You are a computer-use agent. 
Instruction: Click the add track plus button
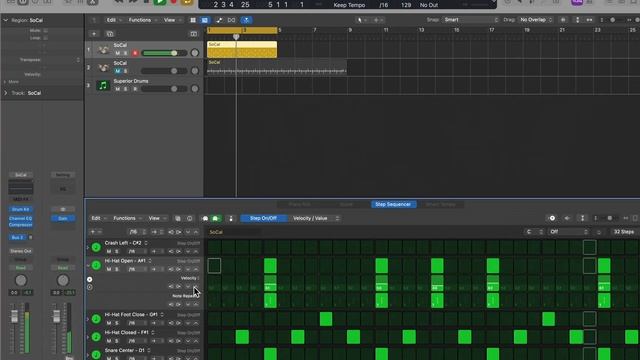click(x=94, y=34)
